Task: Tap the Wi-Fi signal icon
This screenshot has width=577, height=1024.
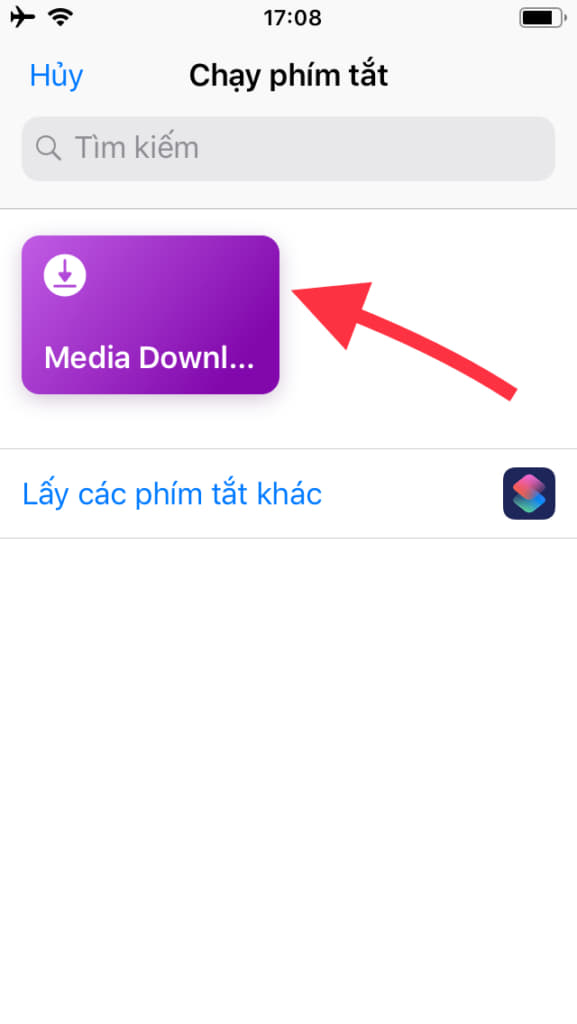Action: tap(61, 17)
